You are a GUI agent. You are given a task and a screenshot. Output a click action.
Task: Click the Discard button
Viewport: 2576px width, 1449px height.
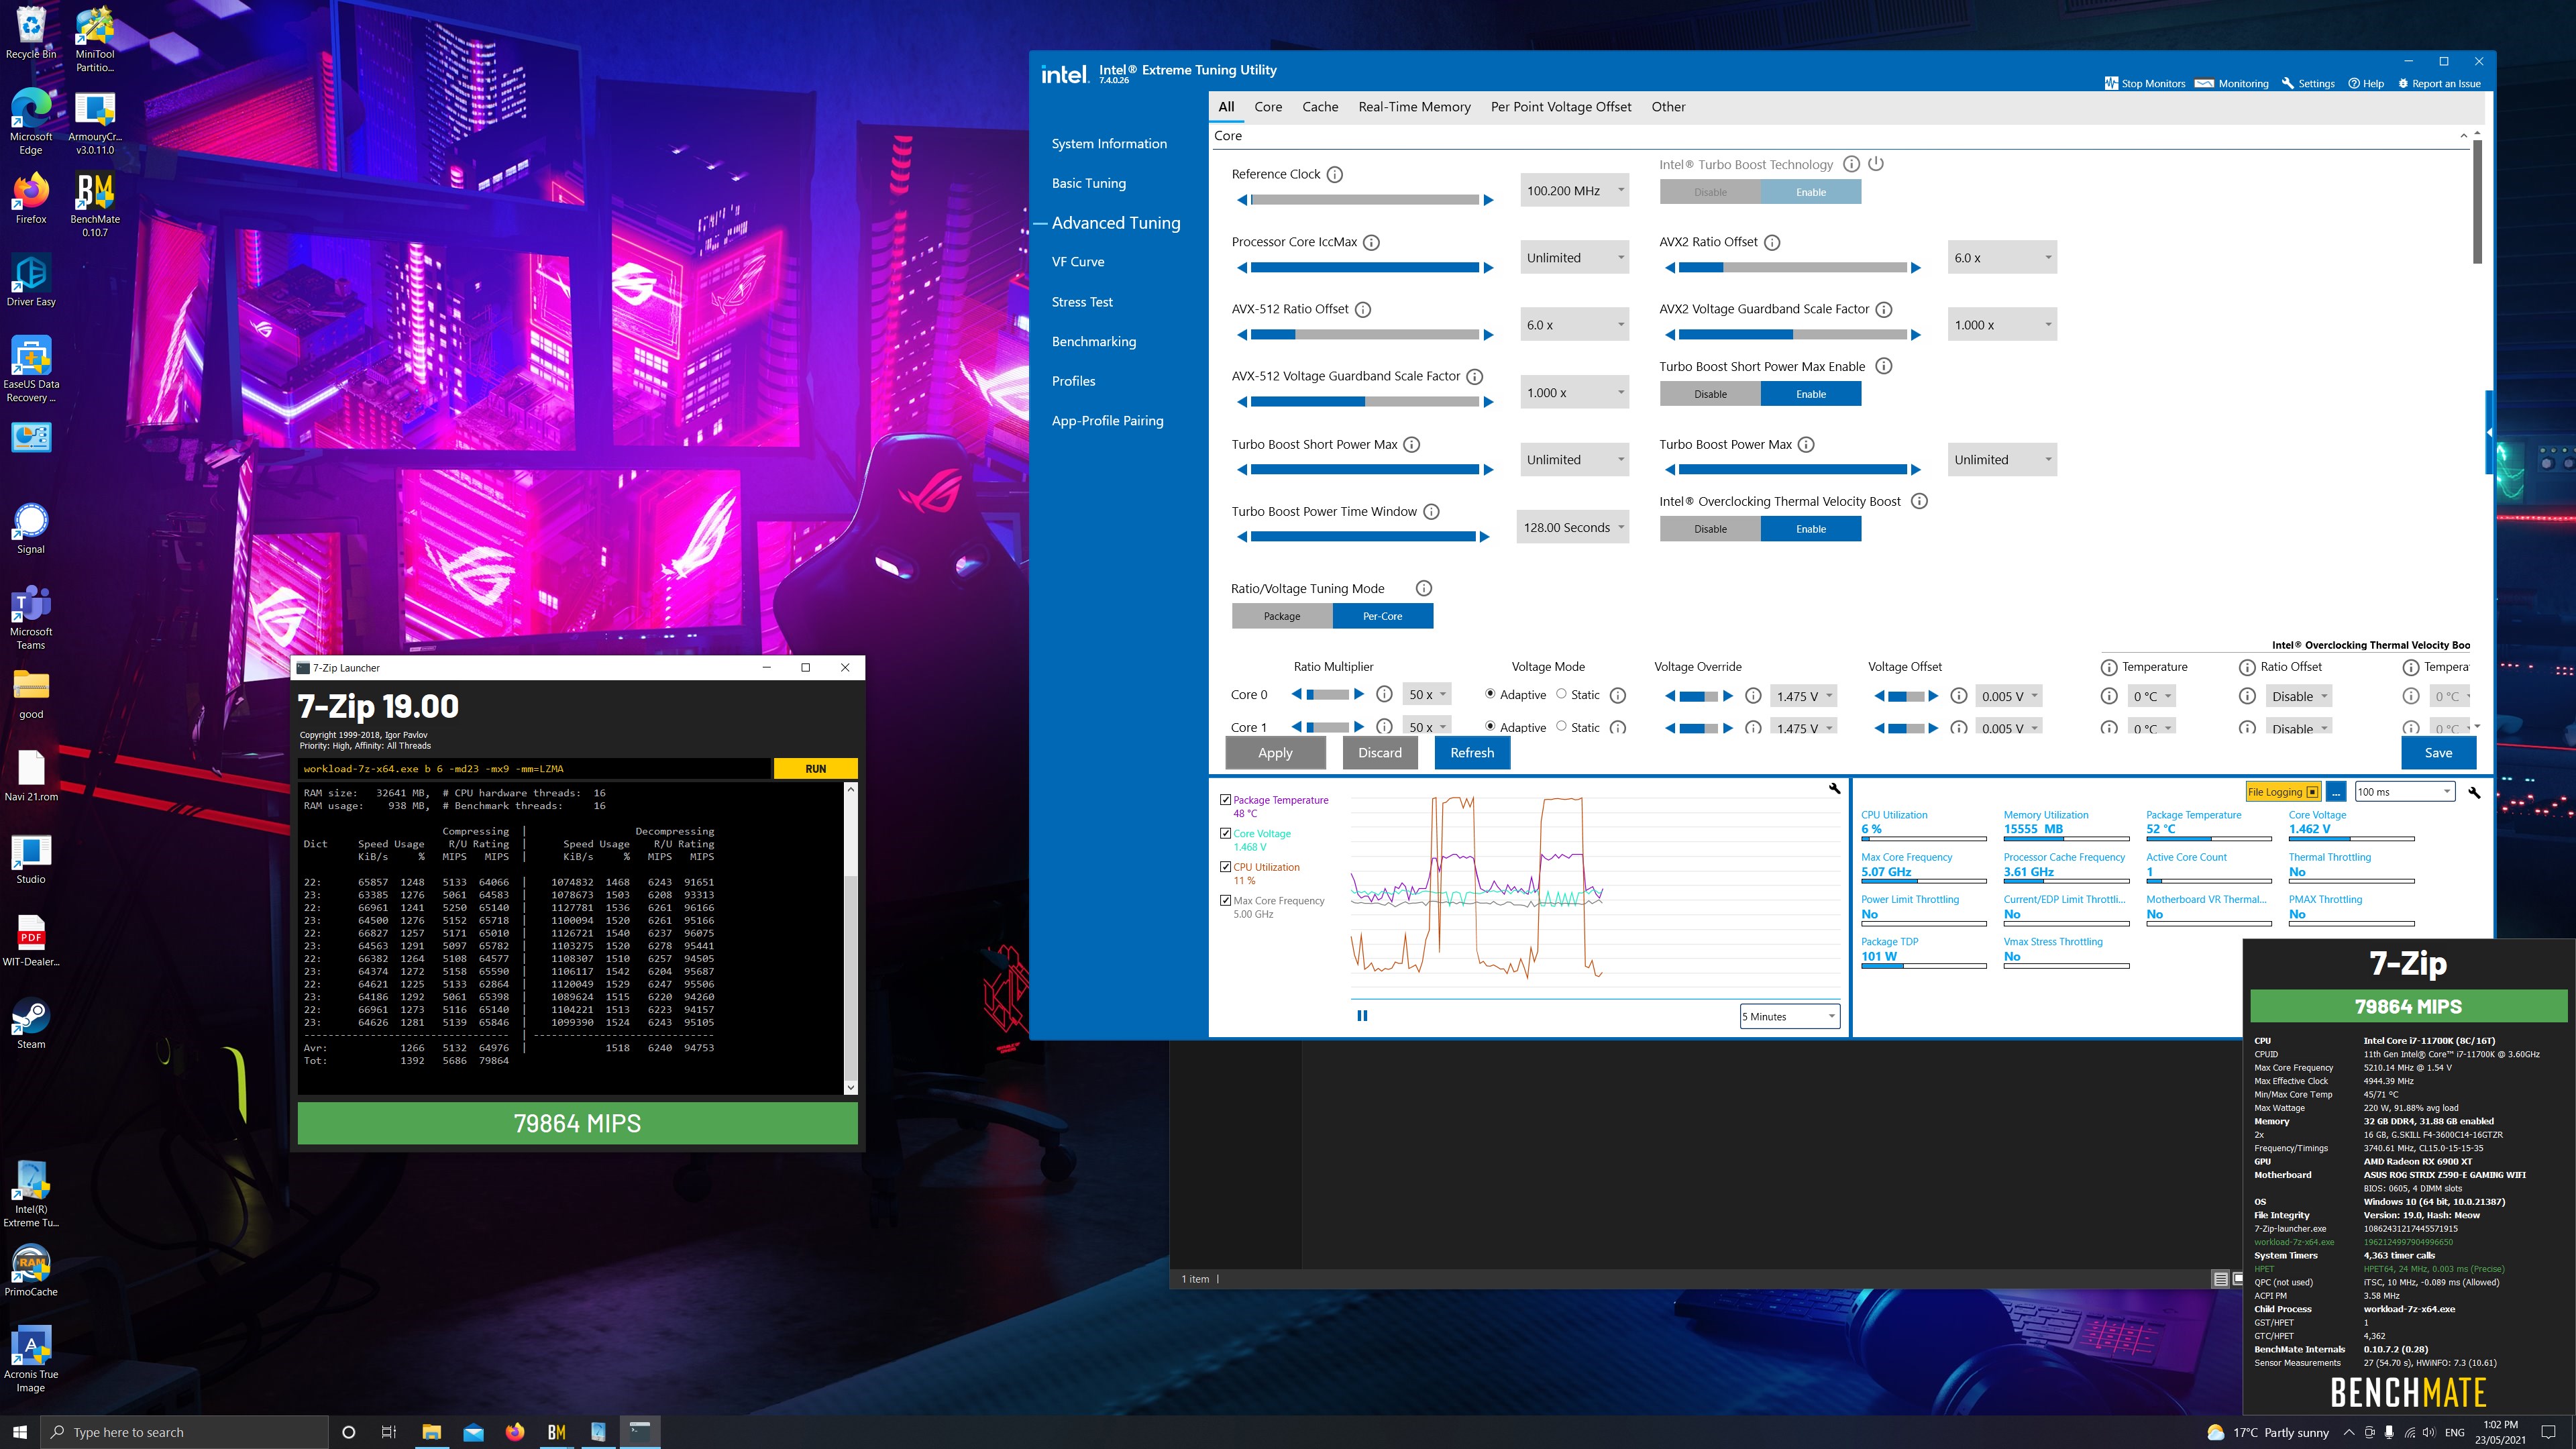(x=1379, y=752)
